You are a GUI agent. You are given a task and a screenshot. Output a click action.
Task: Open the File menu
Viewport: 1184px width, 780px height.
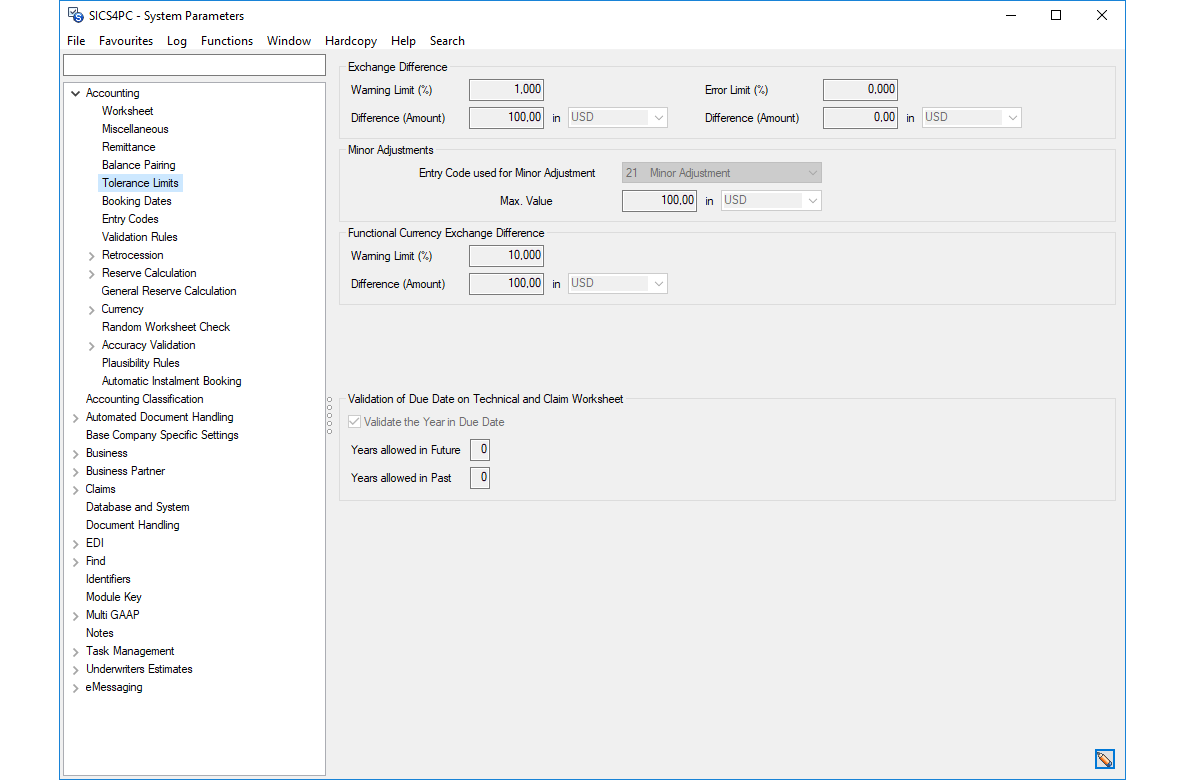point(75,41)
